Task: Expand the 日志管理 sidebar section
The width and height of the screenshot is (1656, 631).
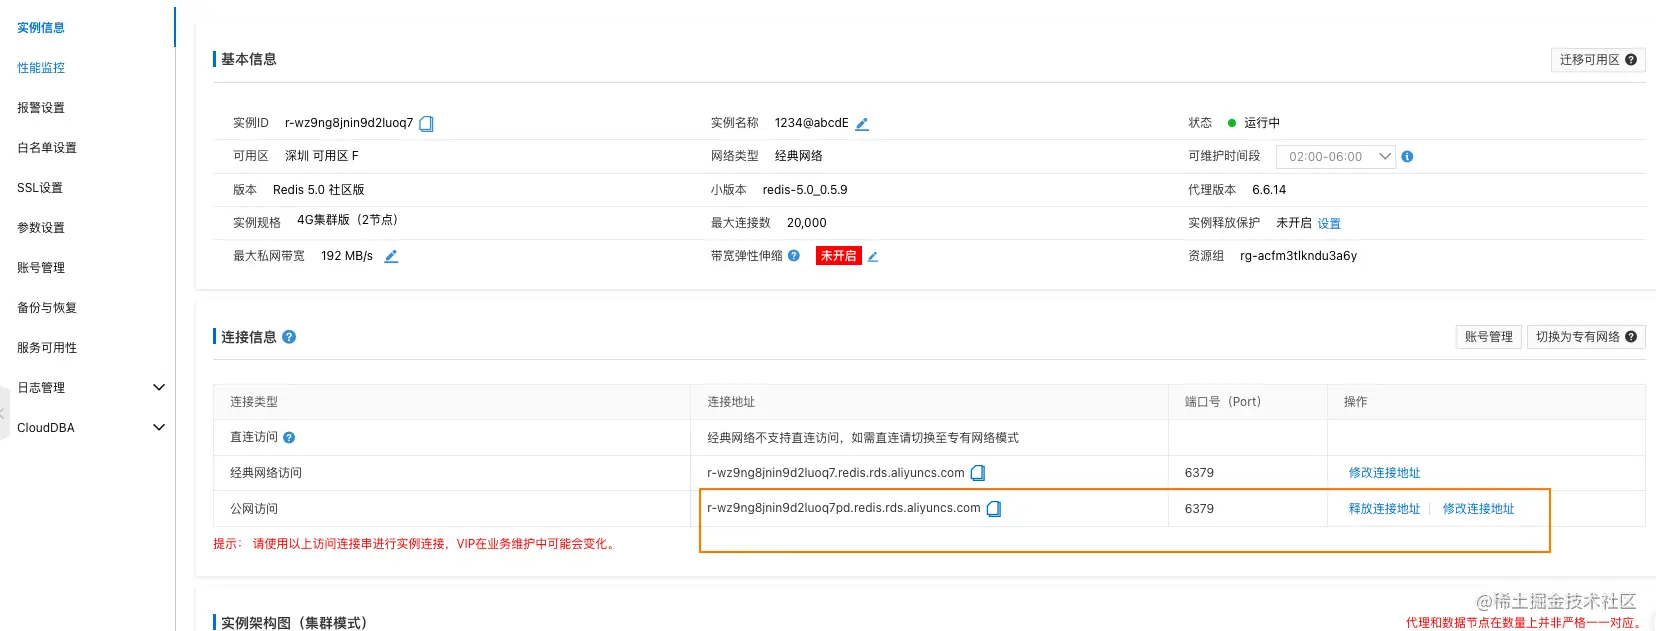Action: (158, 388)
